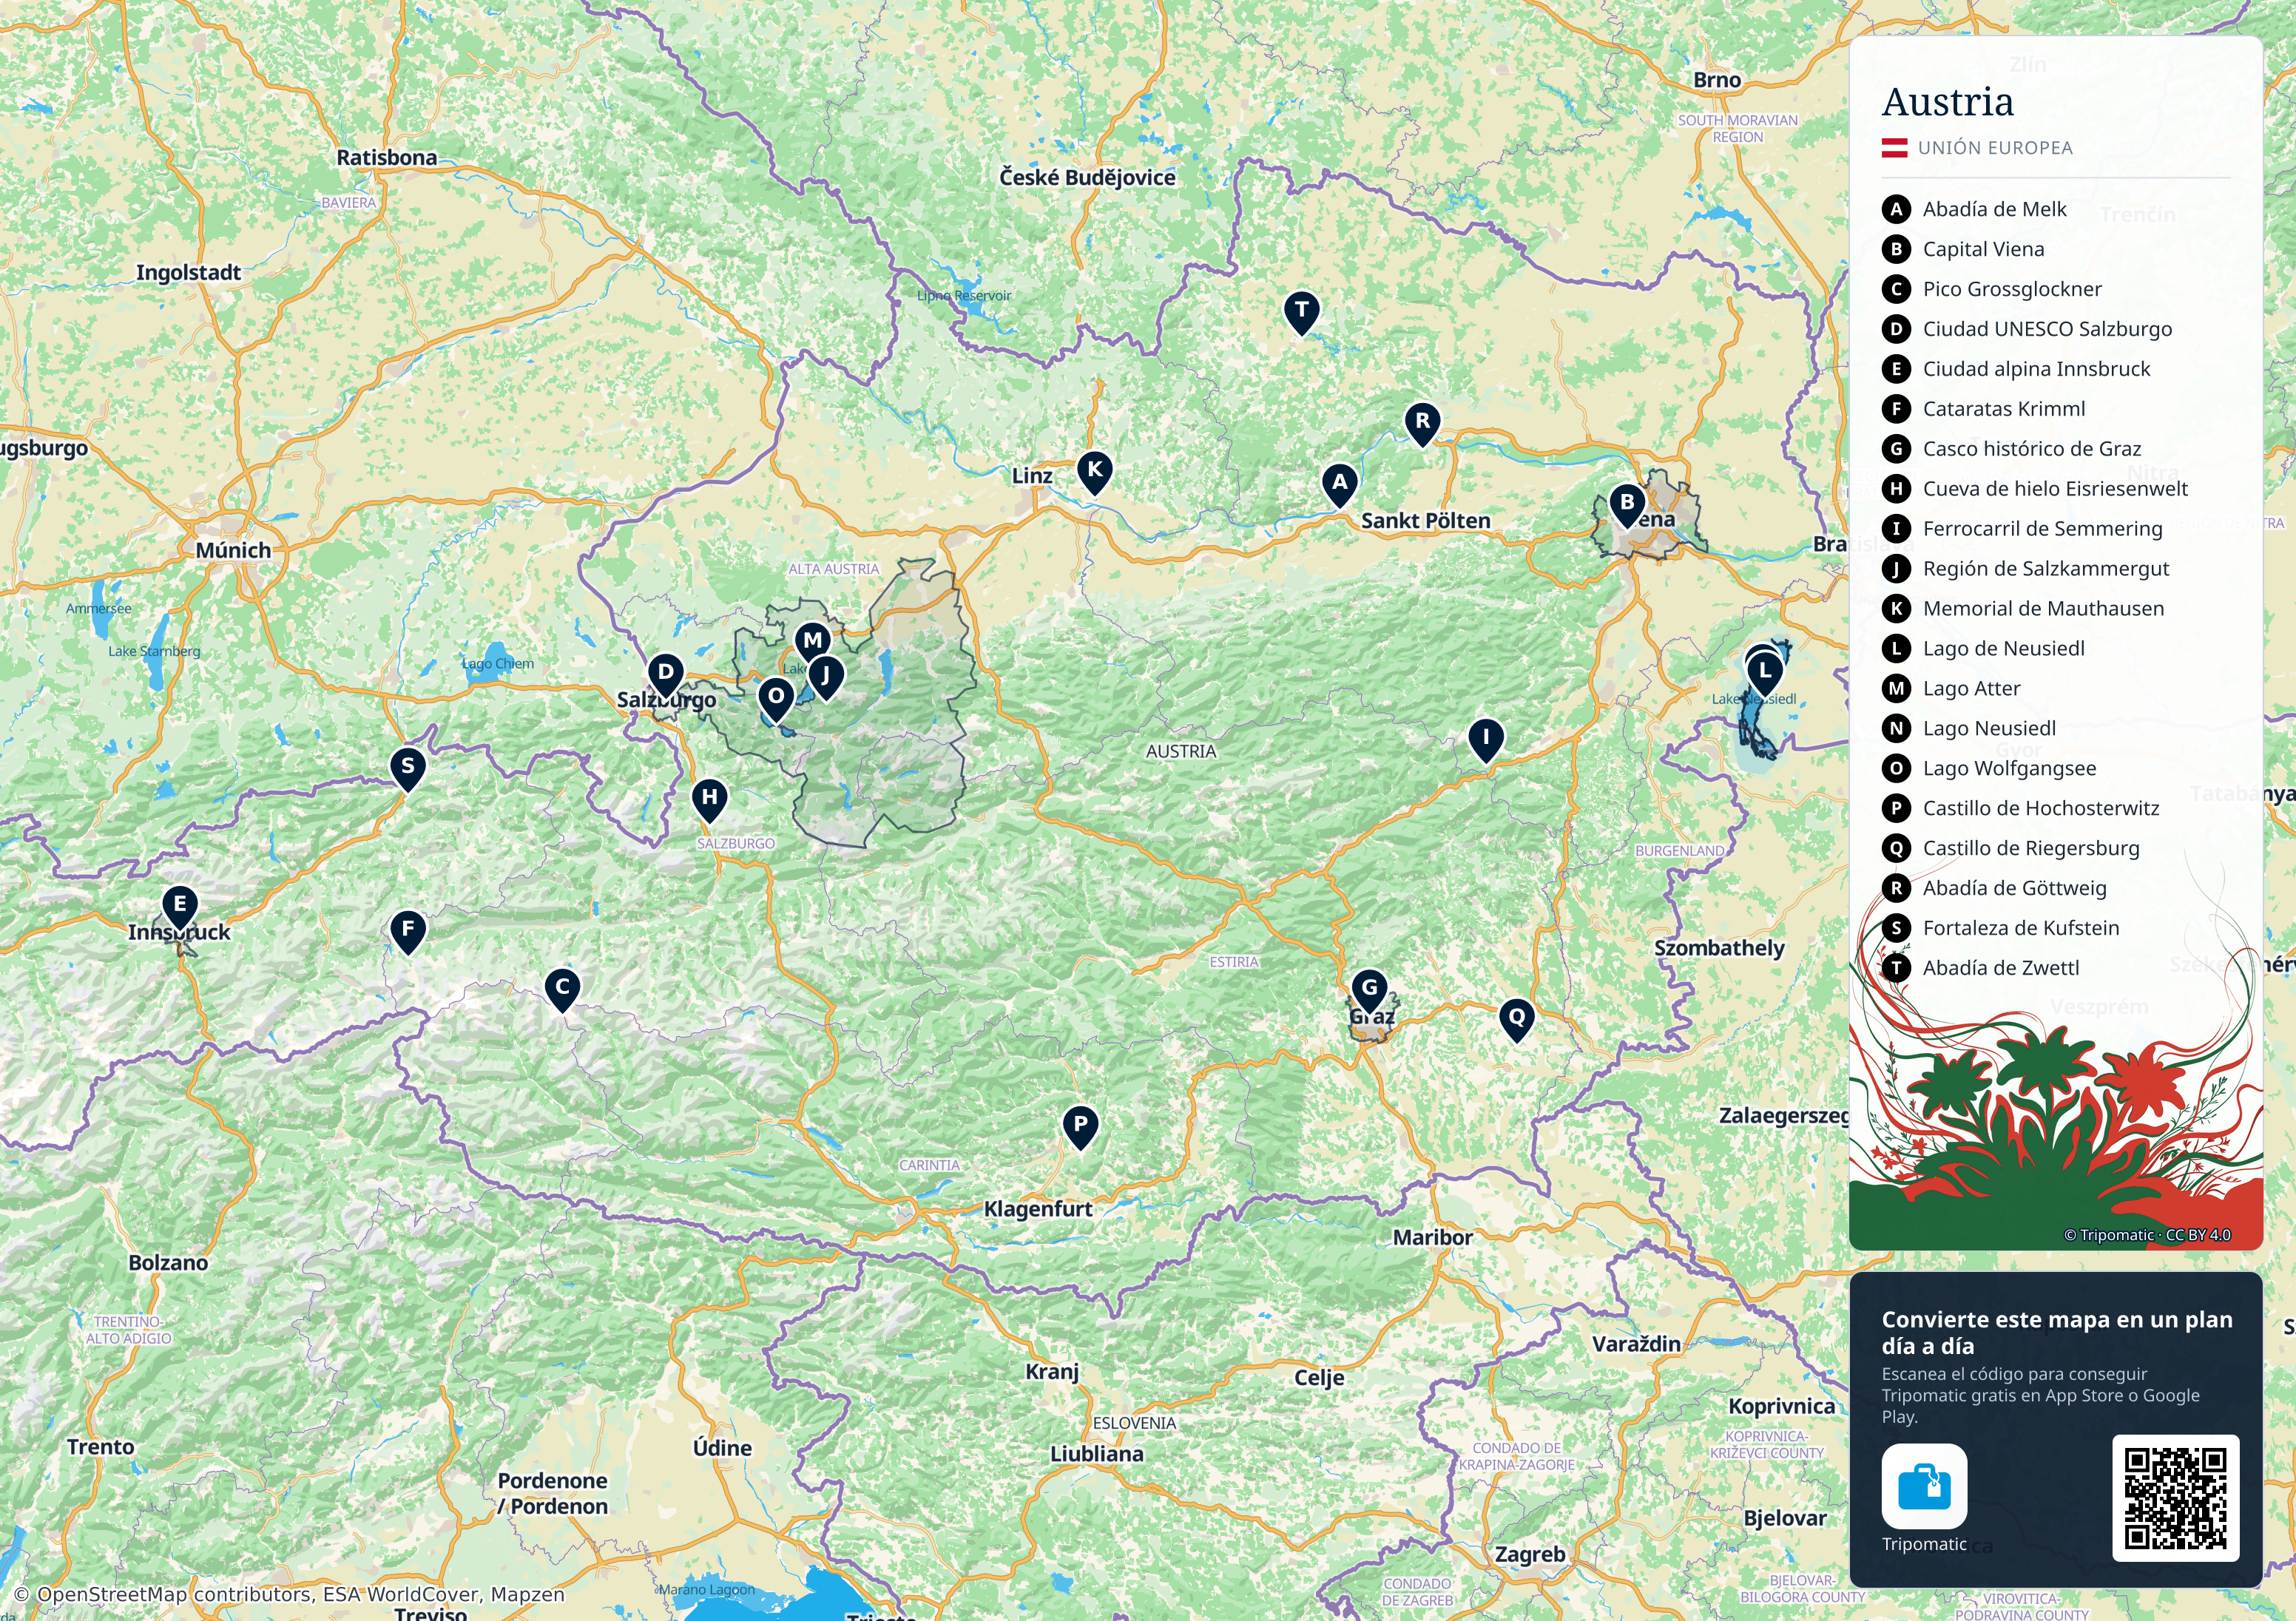
Task: Click the Maribor city label
Action: [x=1432, y=1238]
